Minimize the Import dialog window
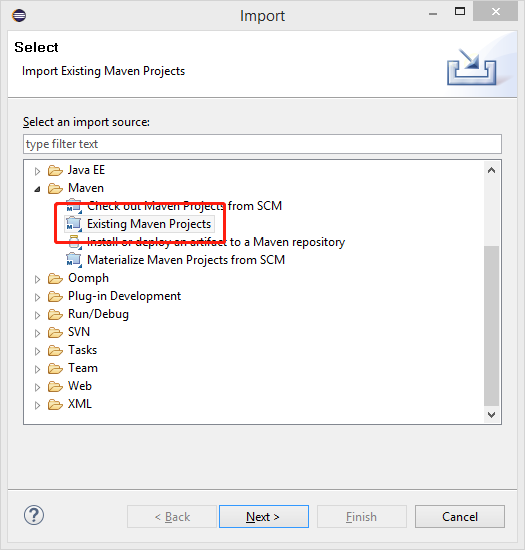The height and width of the screenshot is (550, 525). coord(433,13)
